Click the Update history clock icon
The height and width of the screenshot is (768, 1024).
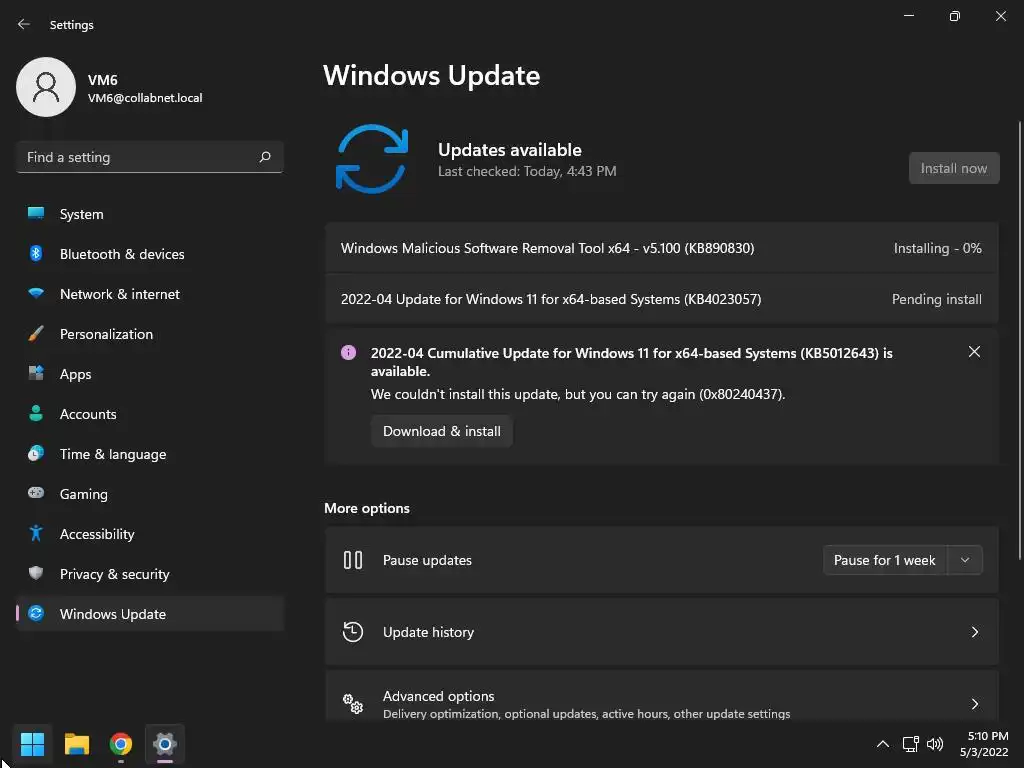click(353, 632)
